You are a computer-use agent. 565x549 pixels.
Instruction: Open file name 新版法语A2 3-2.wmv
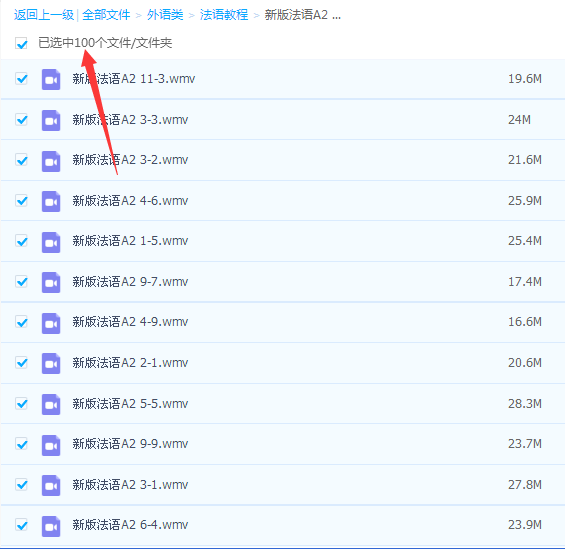click(x=130, y=160)
